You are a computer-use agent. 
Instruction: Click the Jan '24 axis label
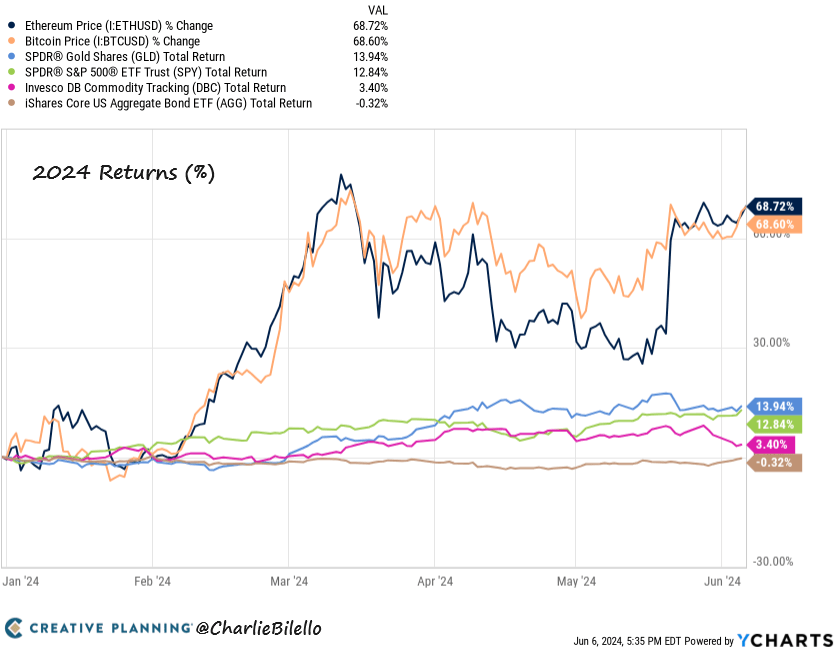(x=20, y=581)
